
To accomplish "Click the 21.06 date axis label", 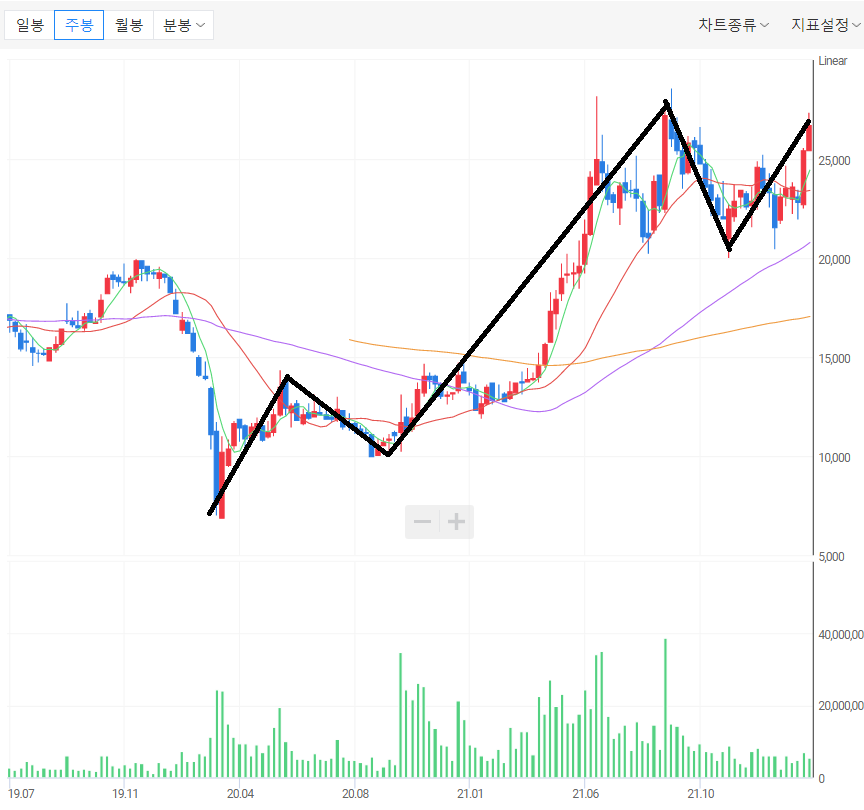I will [x=585, y=794].
